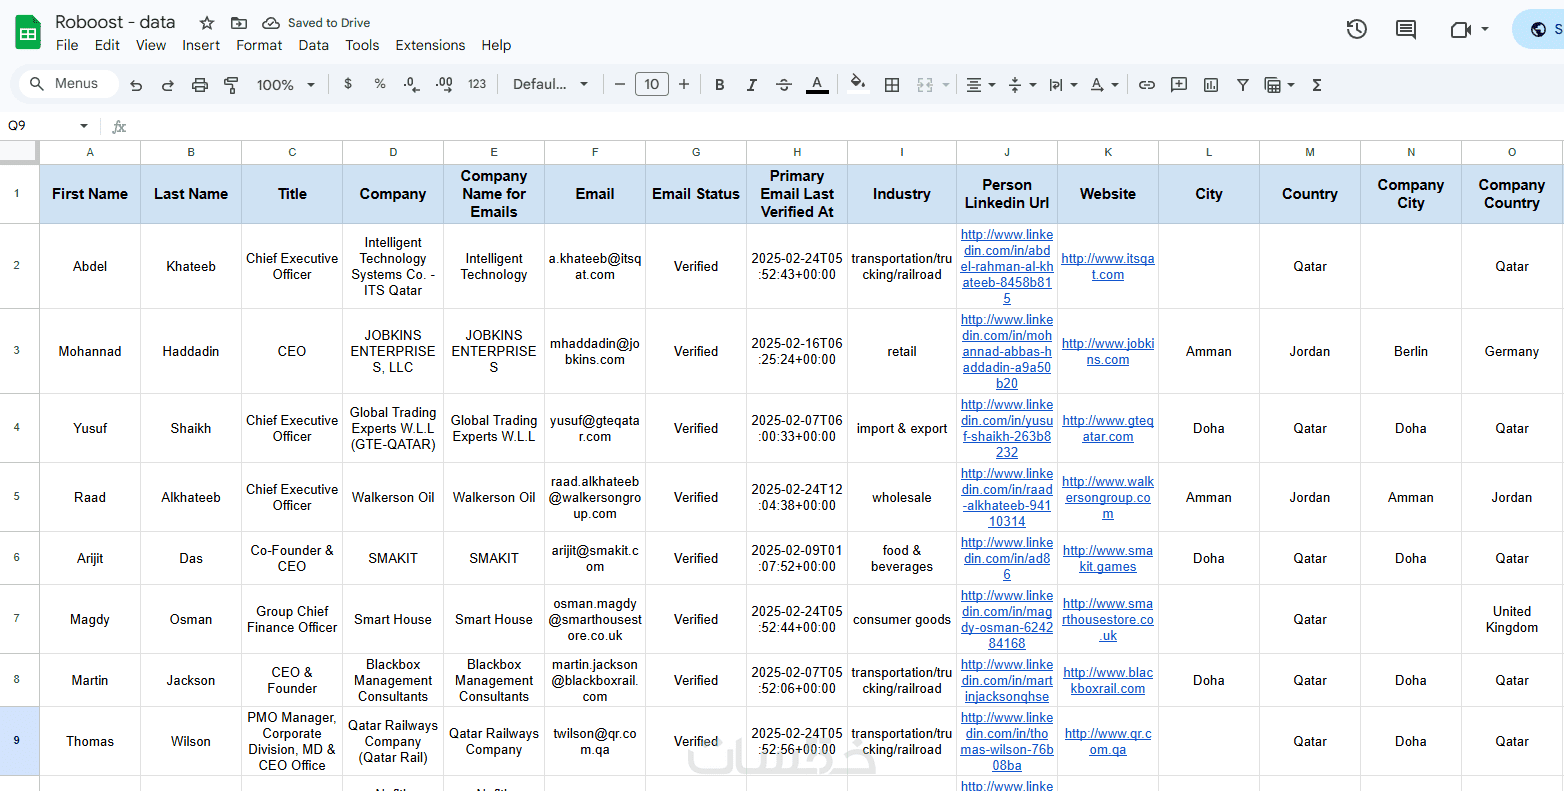The image size is (1564, 791).
Task: Start a Meet call with camera icon
Action: coord(1460,29)
